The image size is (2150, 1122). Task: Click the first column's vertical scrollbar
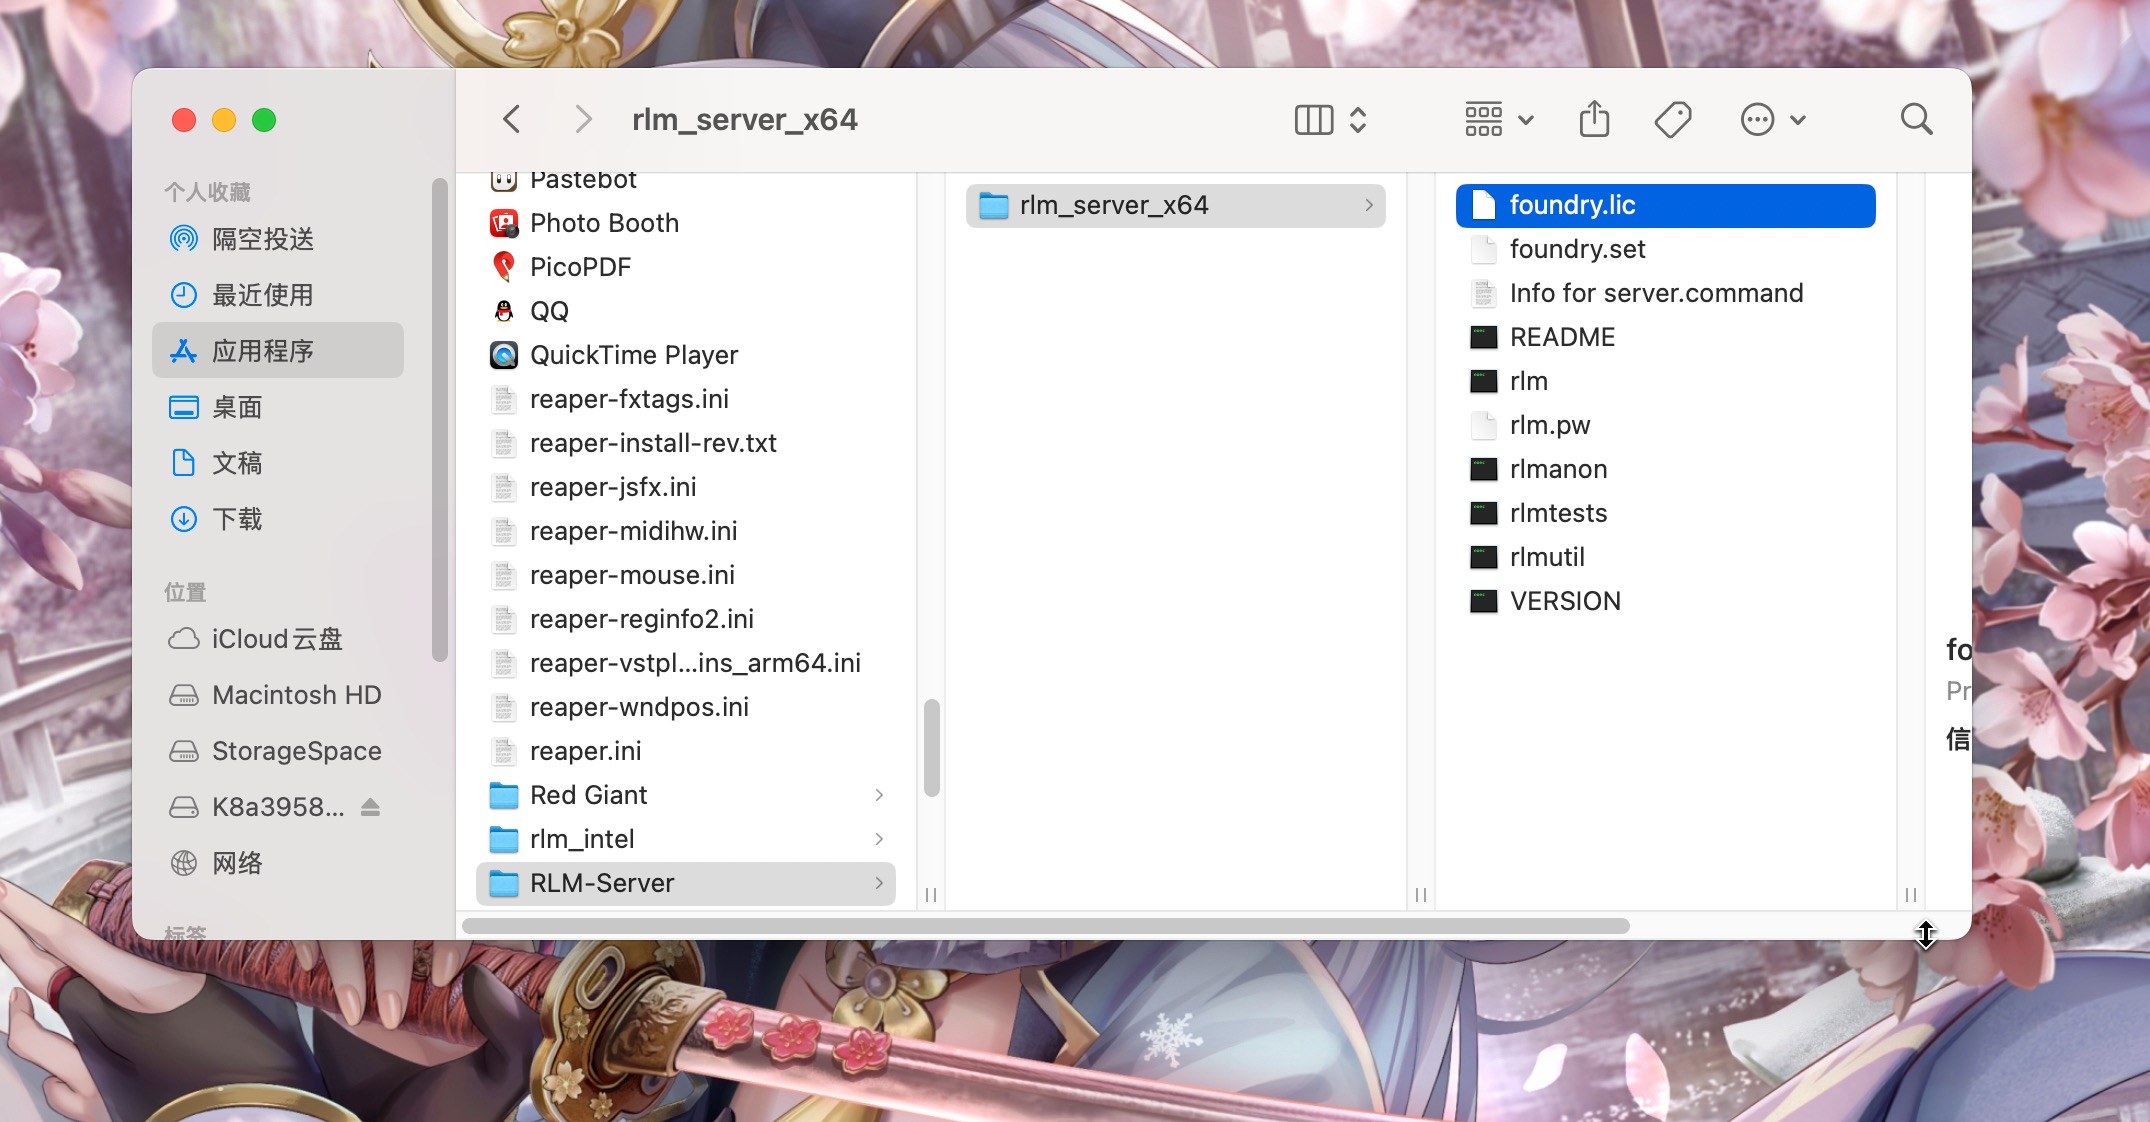[931, 747]
